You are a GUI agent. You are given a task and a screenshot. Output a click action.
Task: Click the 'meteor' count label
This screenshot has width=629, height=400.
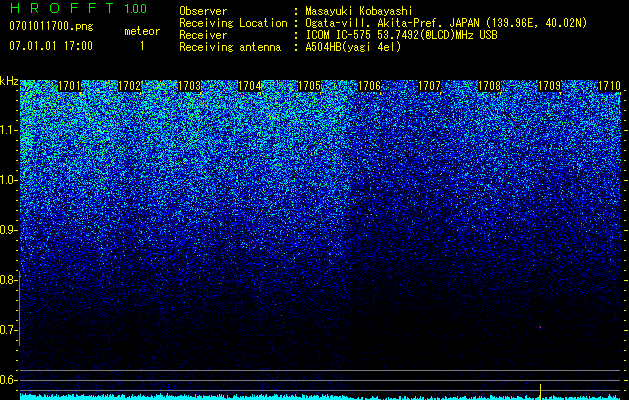click(142, 31)
